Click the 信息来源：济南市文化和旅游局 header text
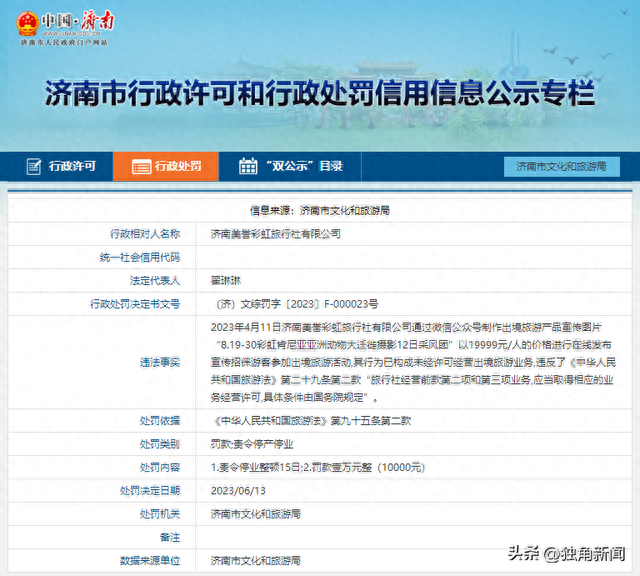Image resolution: width=640 pixels, height=576 pixels. 320,211
